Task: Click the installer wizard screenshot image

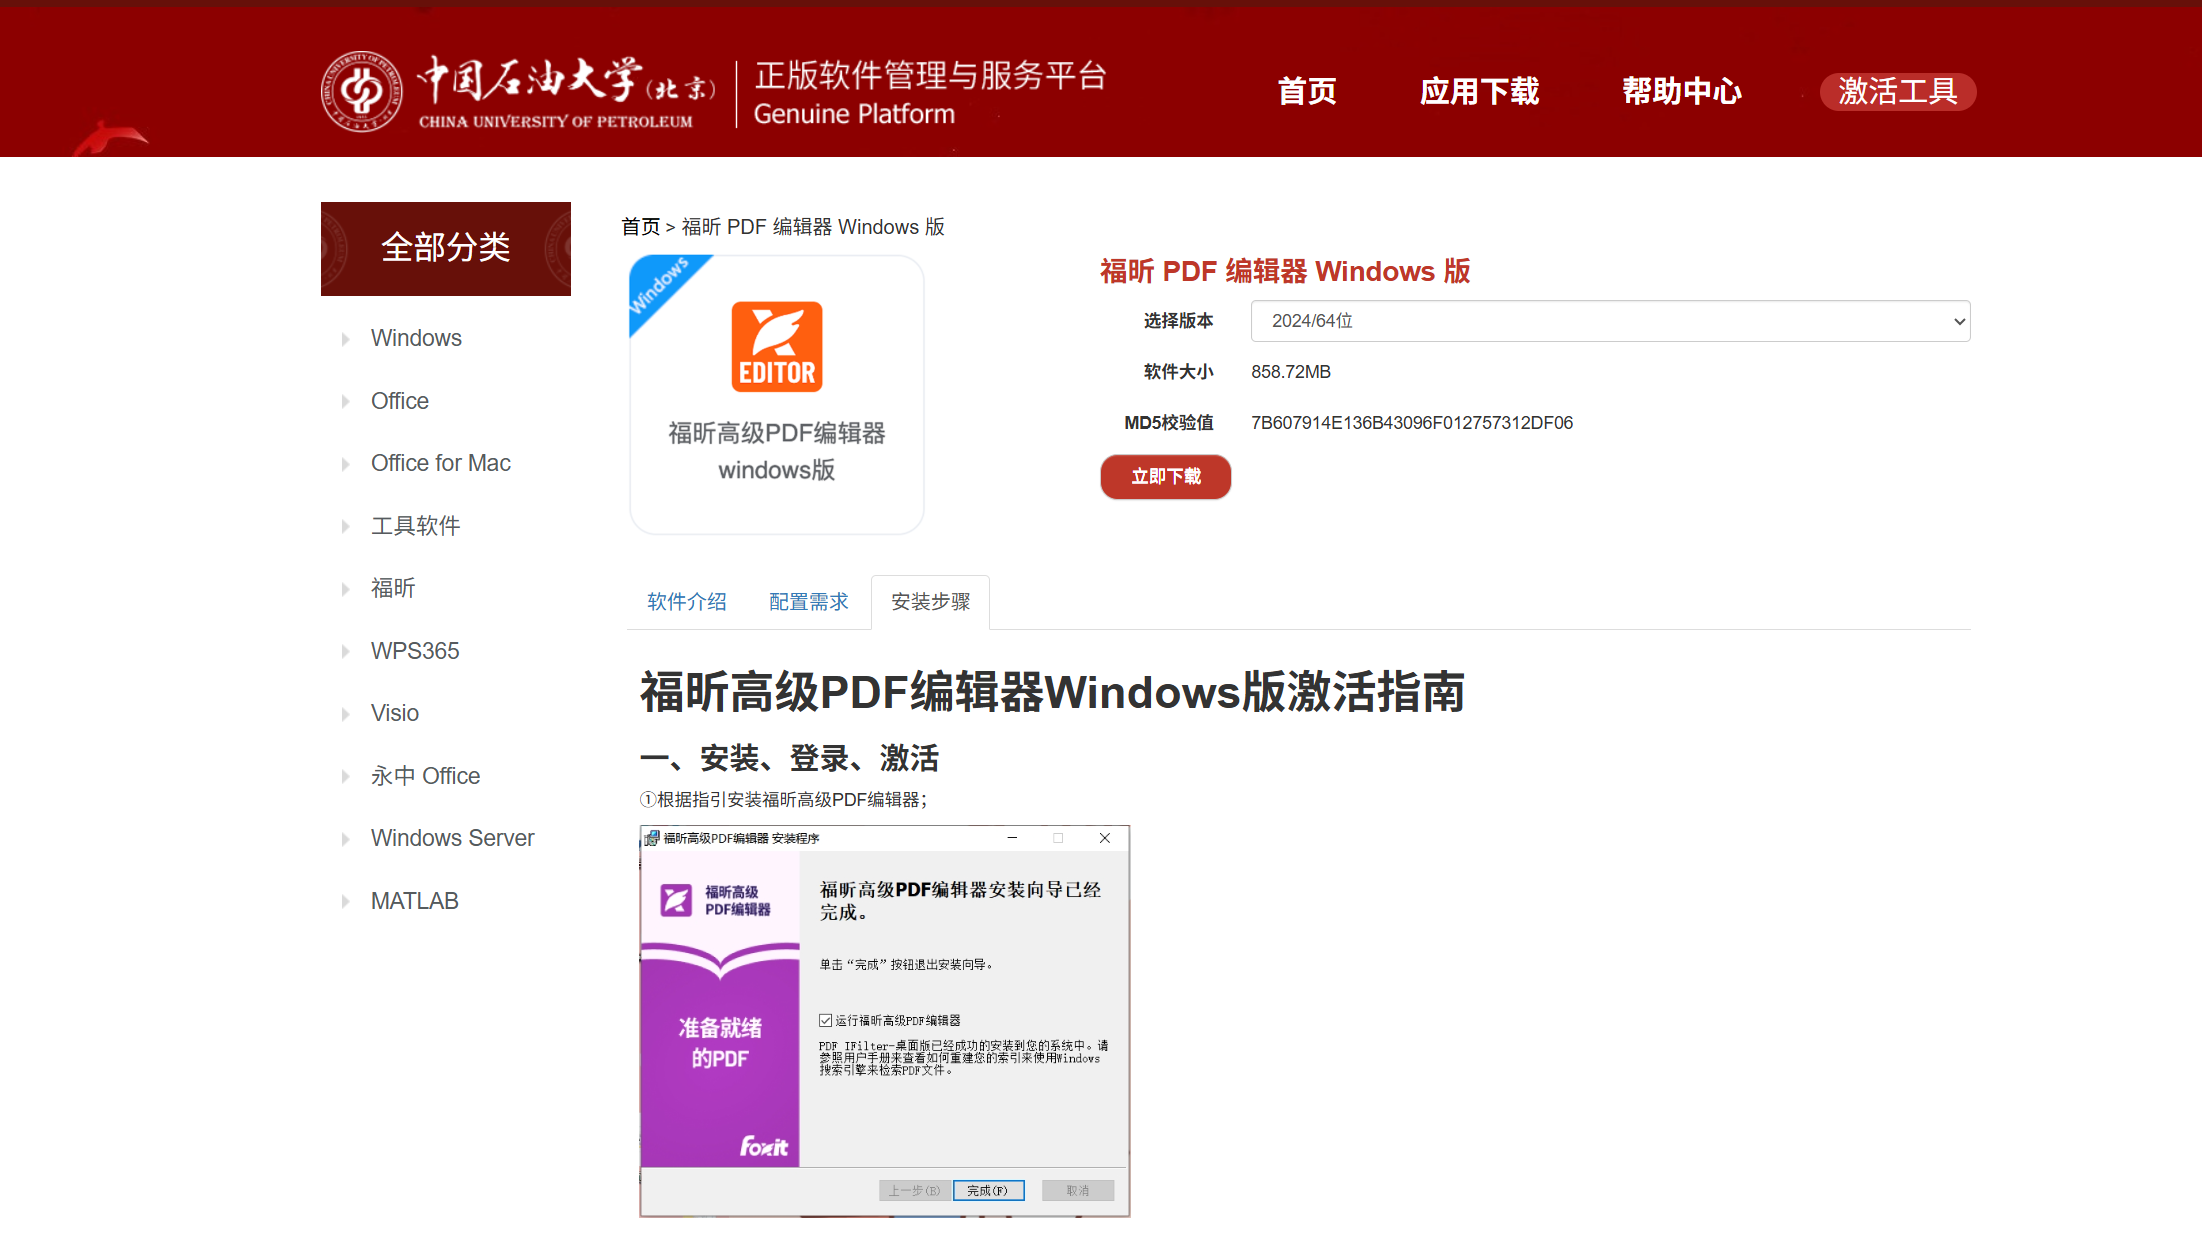Action: tap(885, 1020)
